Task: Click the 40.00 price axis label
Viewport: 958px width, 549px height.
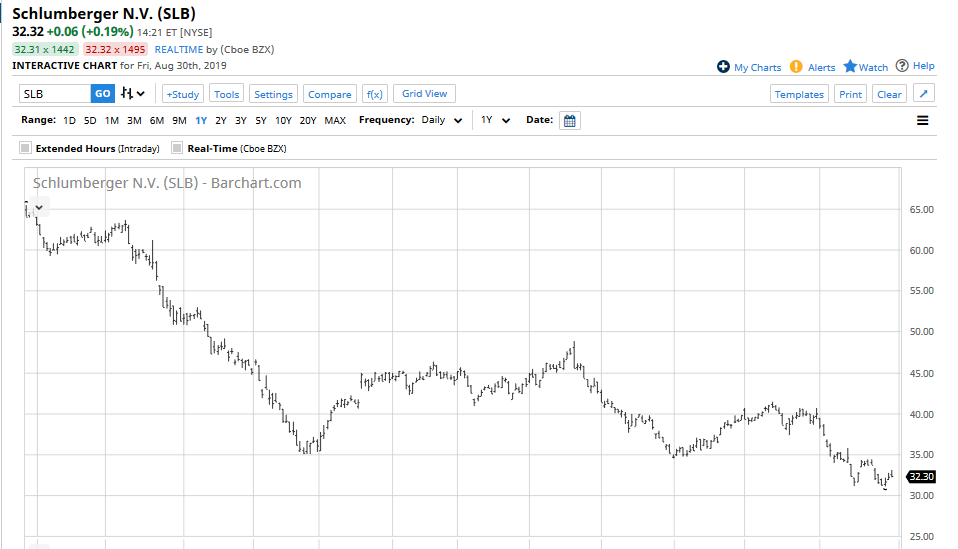Action: pos(921,414)
